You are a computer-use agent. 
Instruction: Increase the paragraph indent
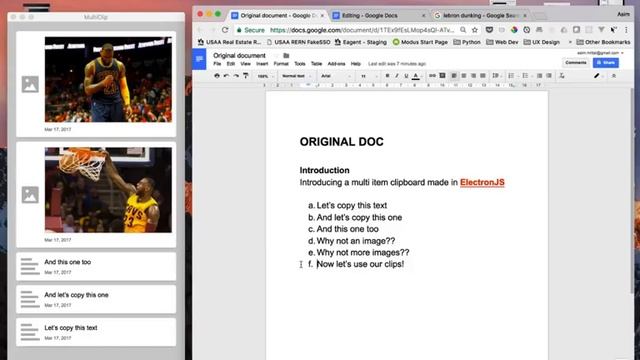tap(549, 76)
